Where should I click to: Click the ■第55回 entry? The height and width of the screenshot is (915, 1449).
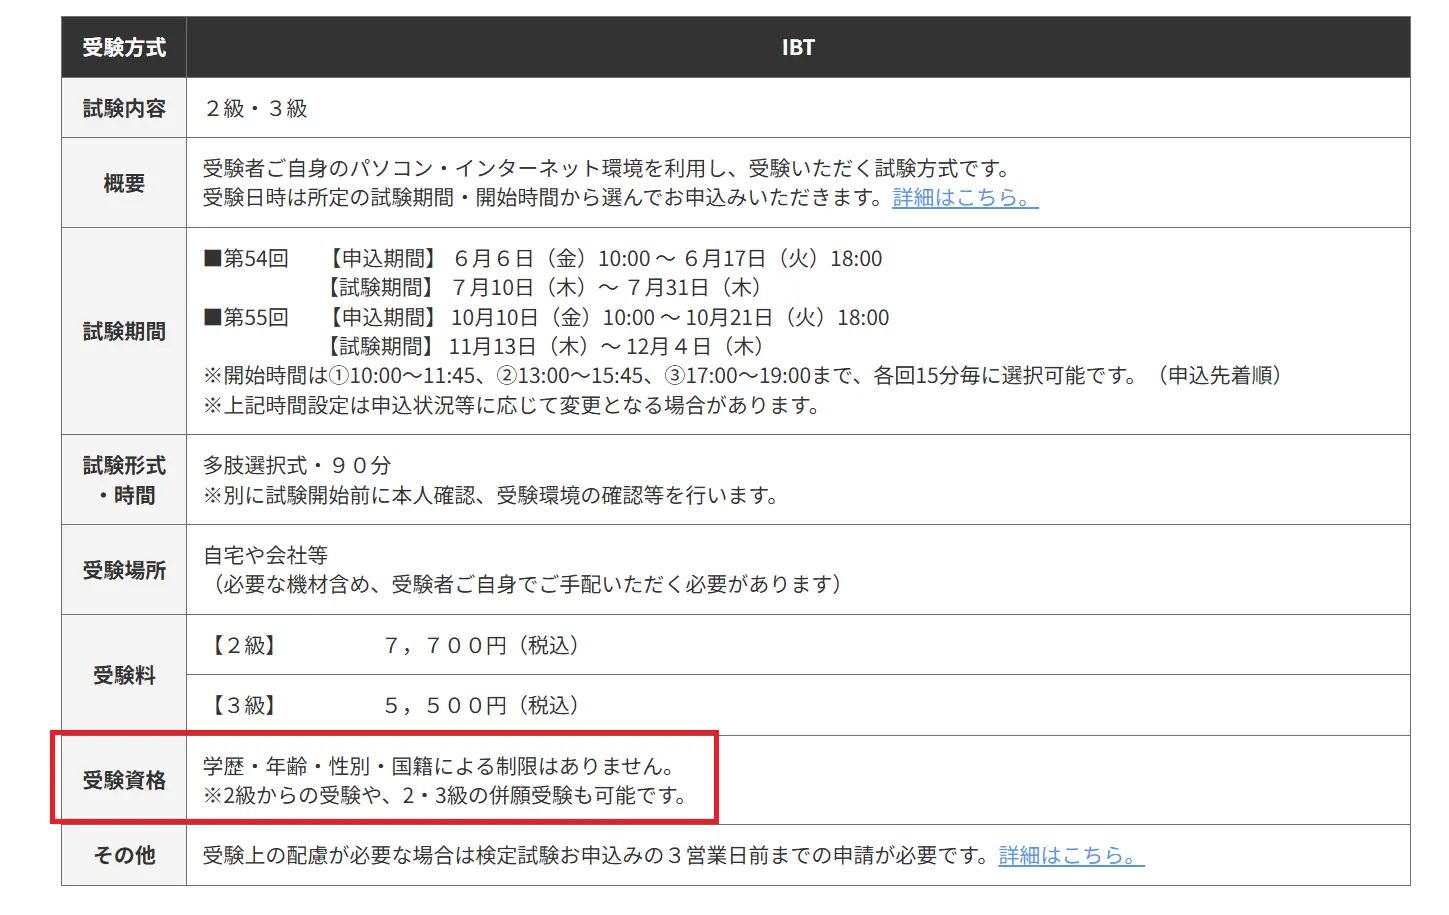coord(246,318)
